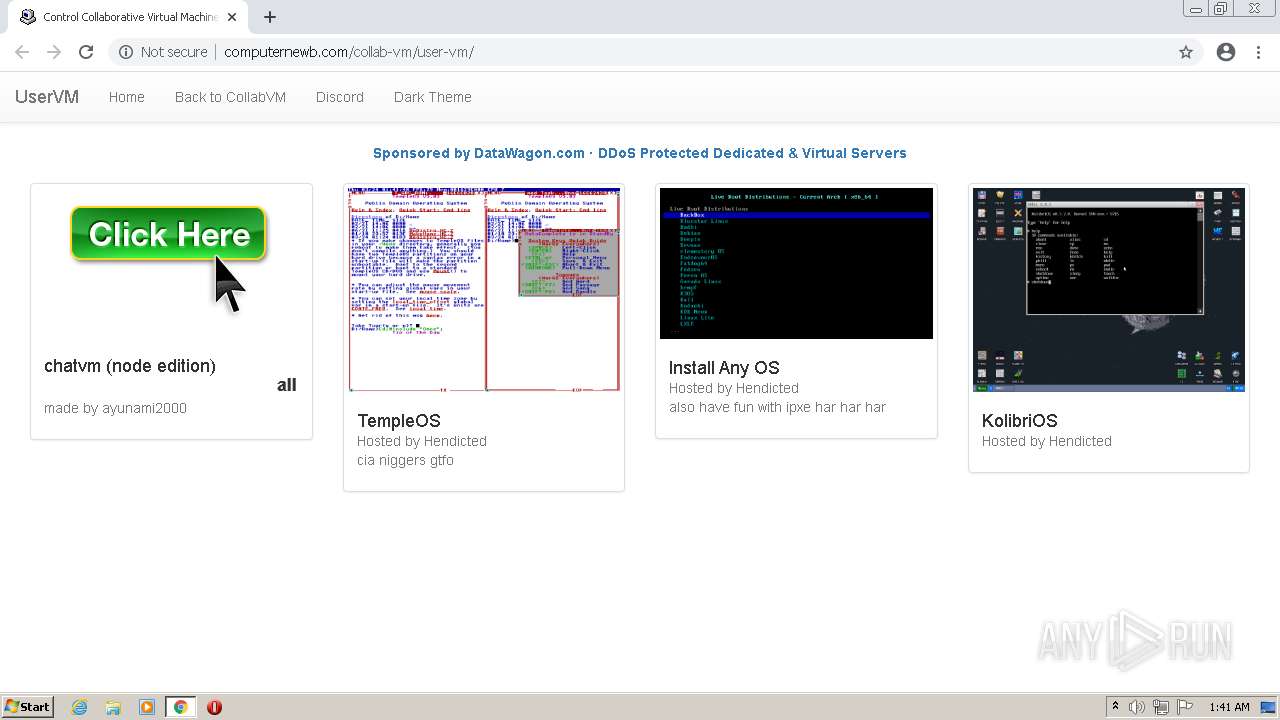Select the TempleOS card title
Image resolution: width=1280 pixels, height=720 pixels.
click(x=399, y=421)
